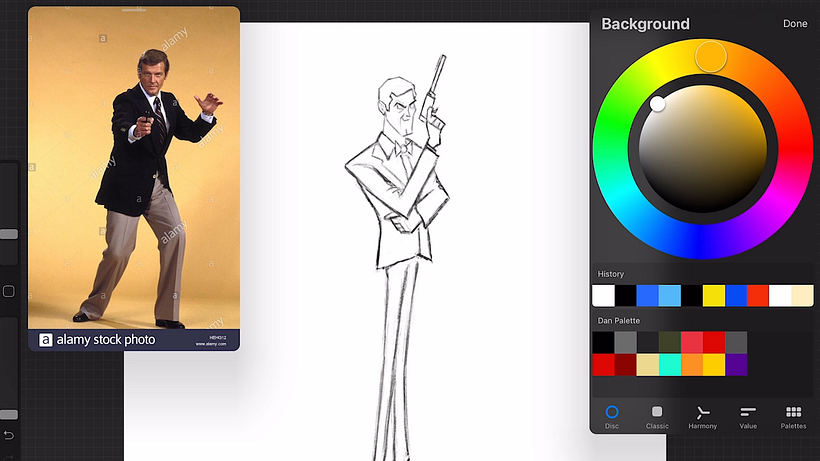The image size is (820, 461).
Task: Switch to the Disc color tab
Action: 612,417
